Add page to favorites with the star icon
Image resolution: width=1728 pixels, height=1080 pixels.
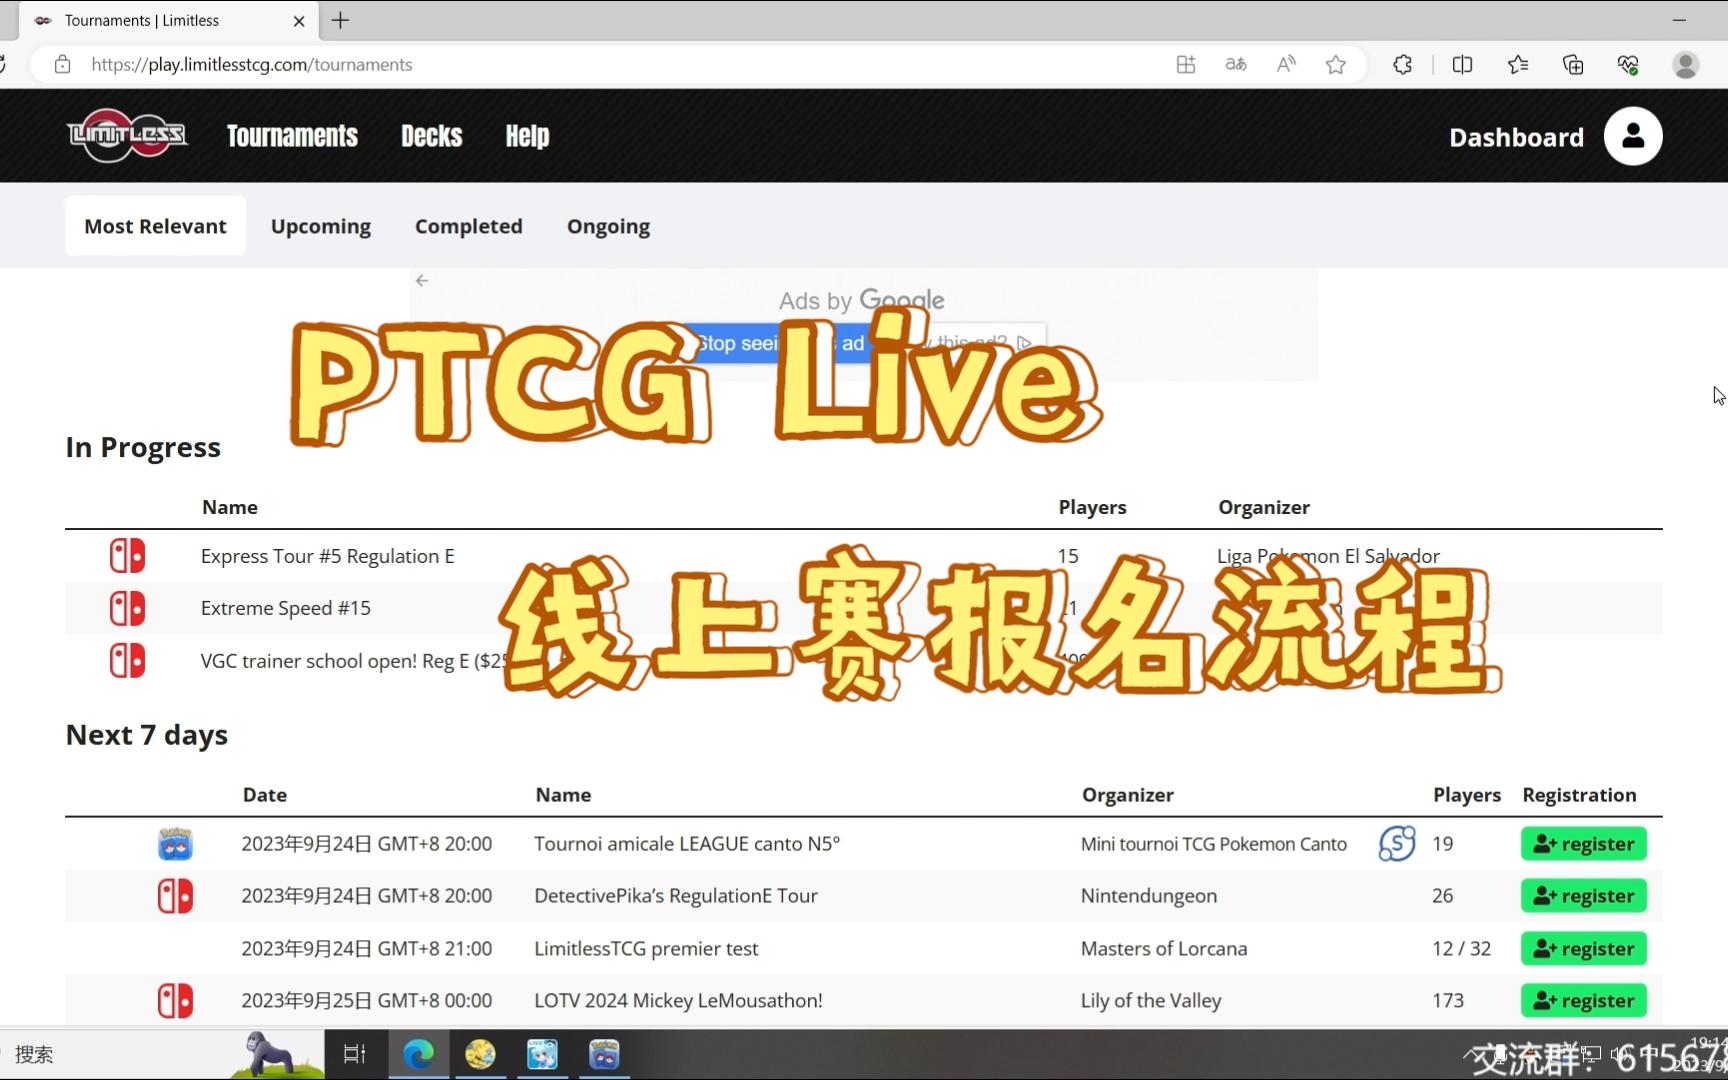coord(1336,65)
